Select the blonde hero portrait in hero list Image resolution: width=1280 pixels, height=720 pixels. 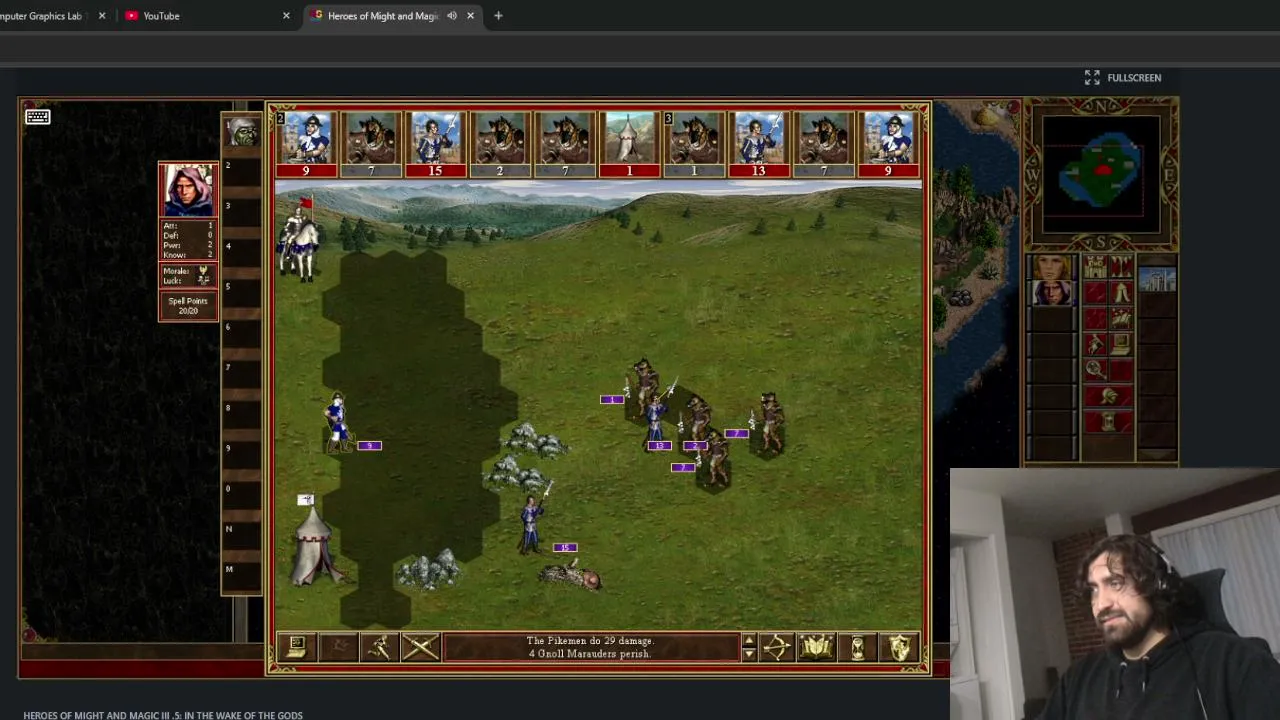1052,267
